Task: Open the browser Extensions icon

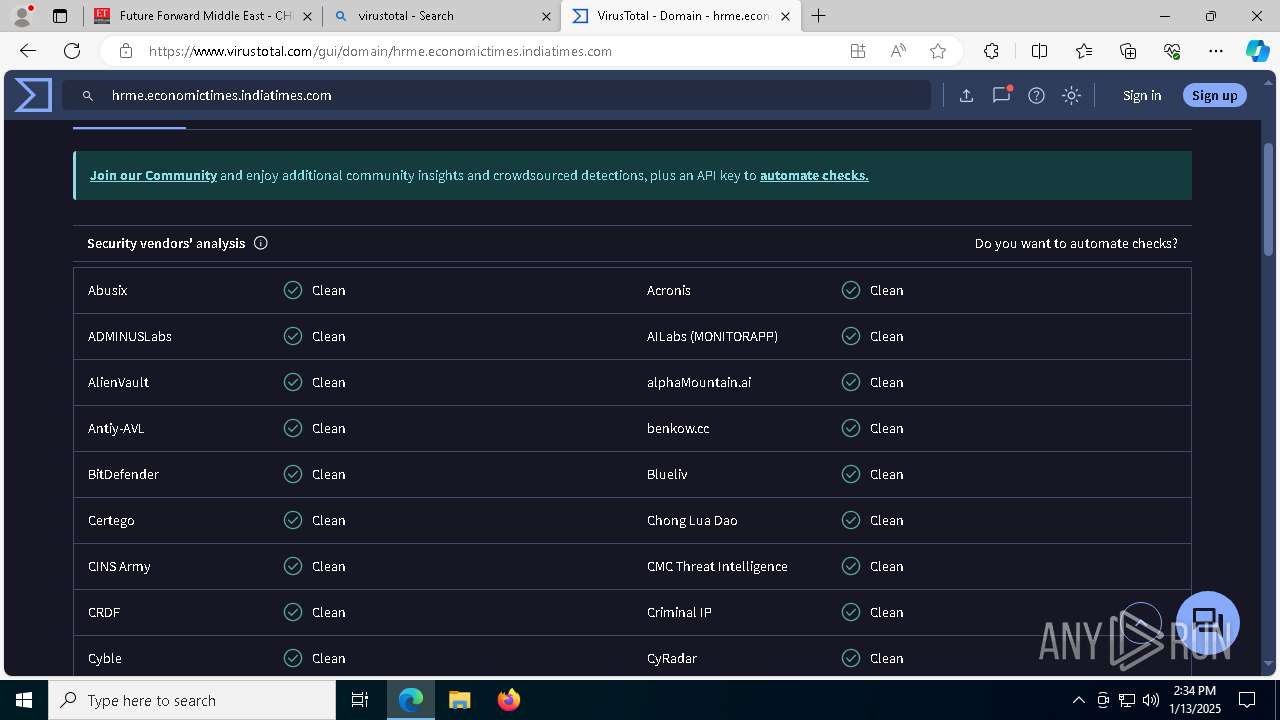Action: pyautogui.click(x=991, y=51)
